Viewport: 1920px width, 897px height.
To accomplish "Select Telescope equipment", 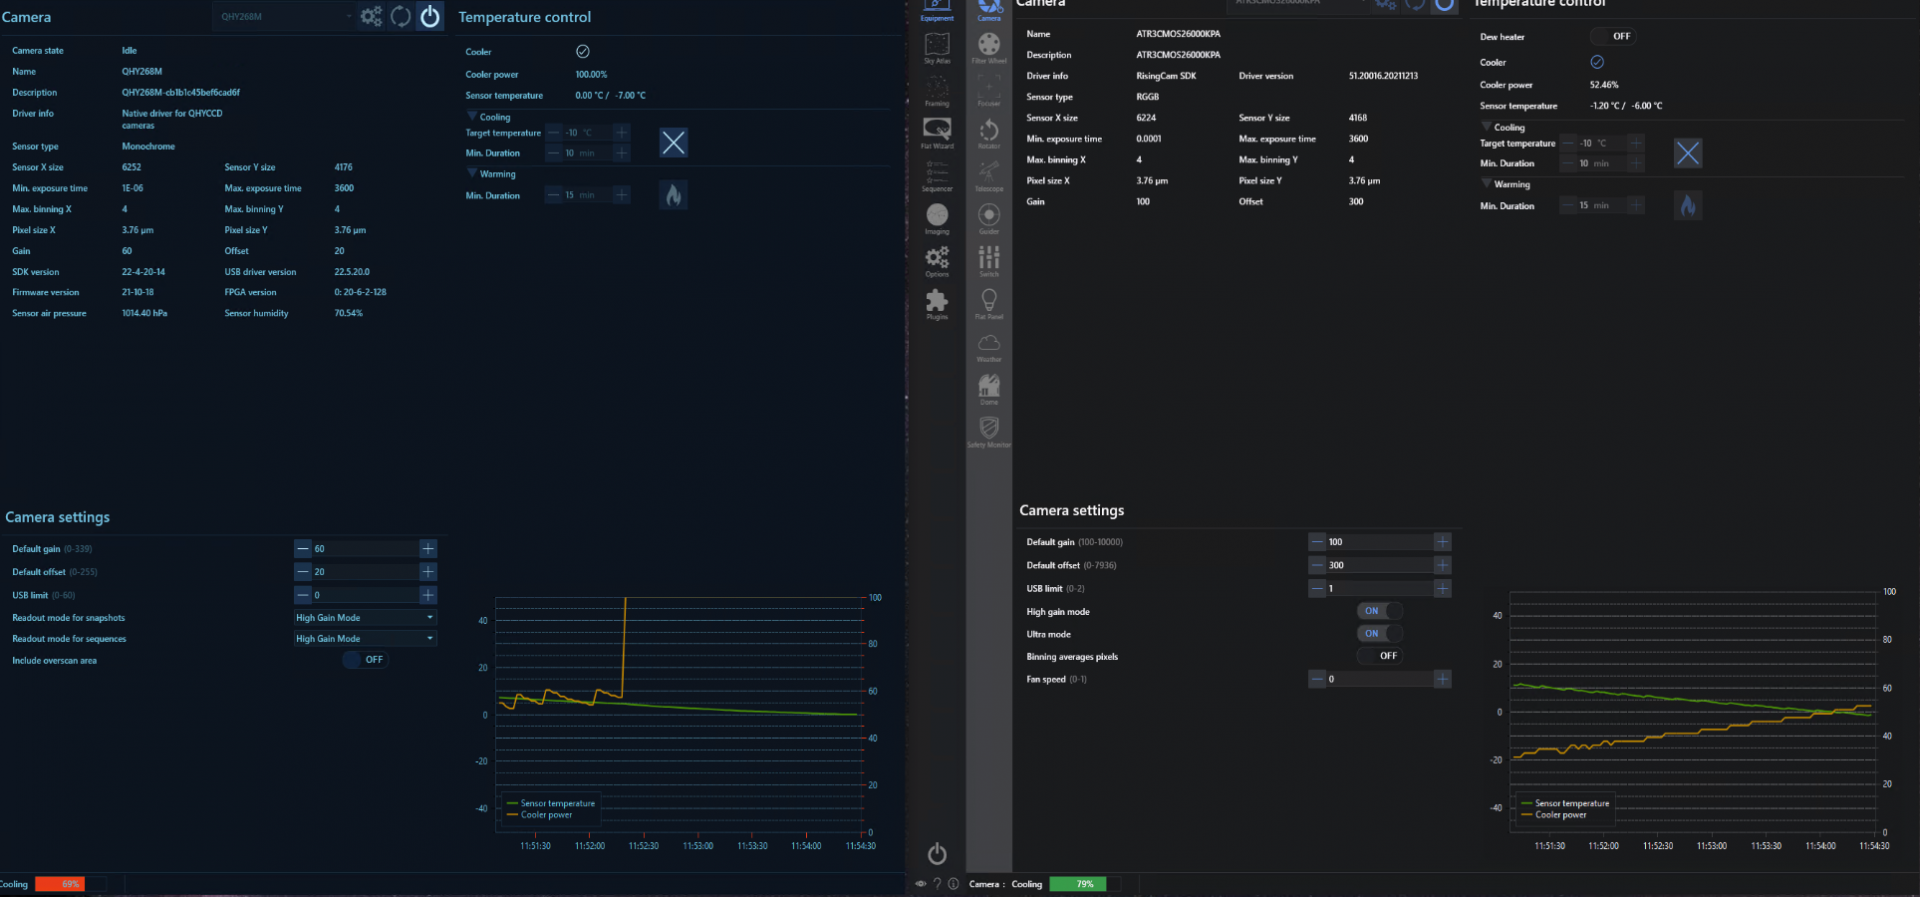I will tap(989, 175).
